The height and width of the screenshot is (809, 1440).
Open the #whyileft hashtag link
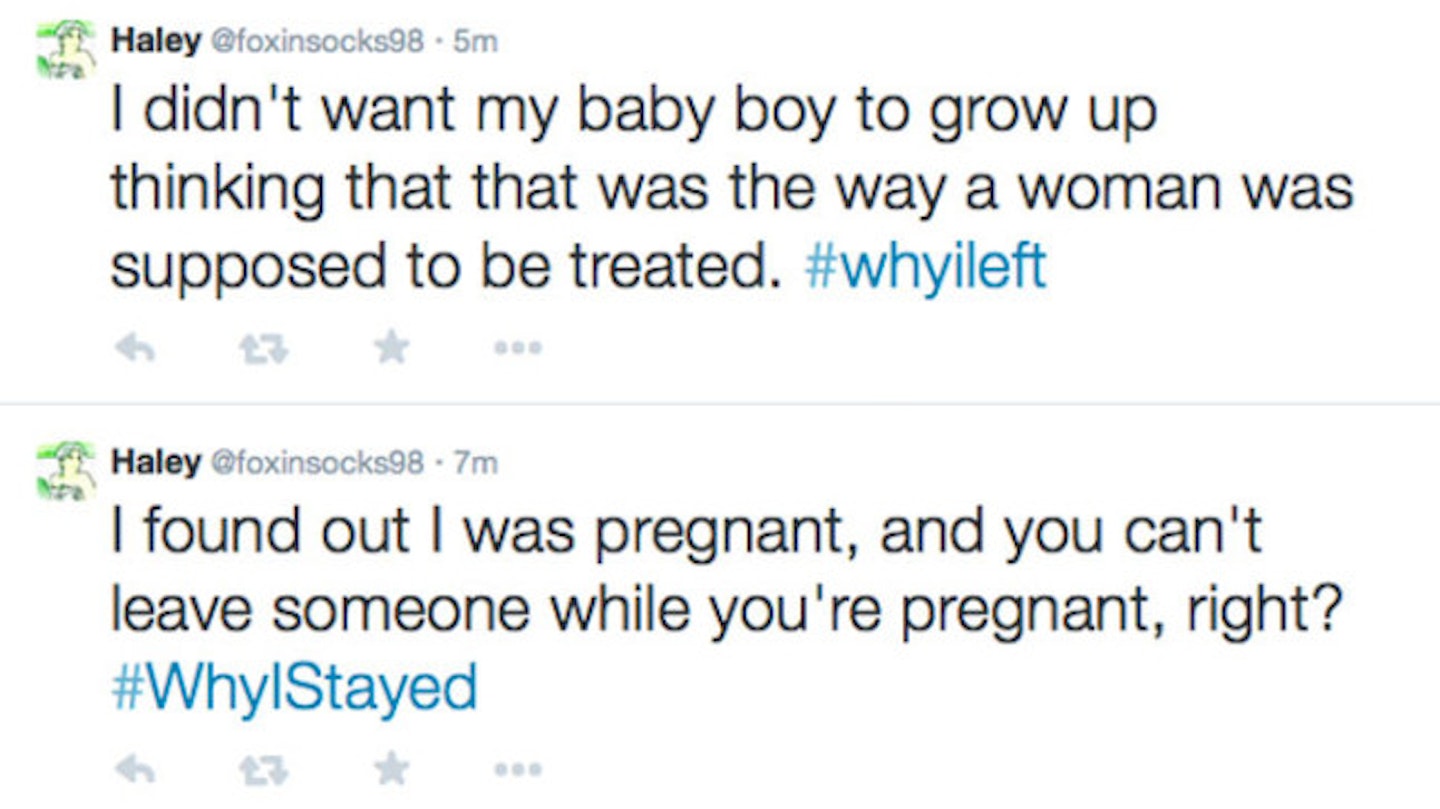(925, 267)
